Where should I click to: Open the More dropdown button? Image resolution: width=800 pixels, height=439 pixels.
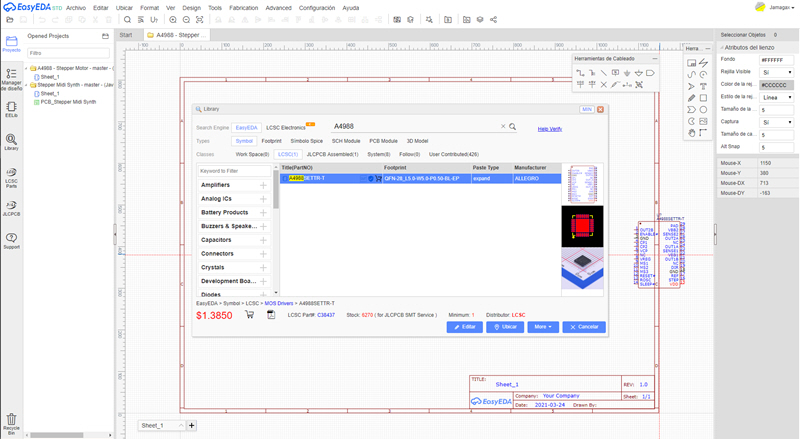point(543,327)
